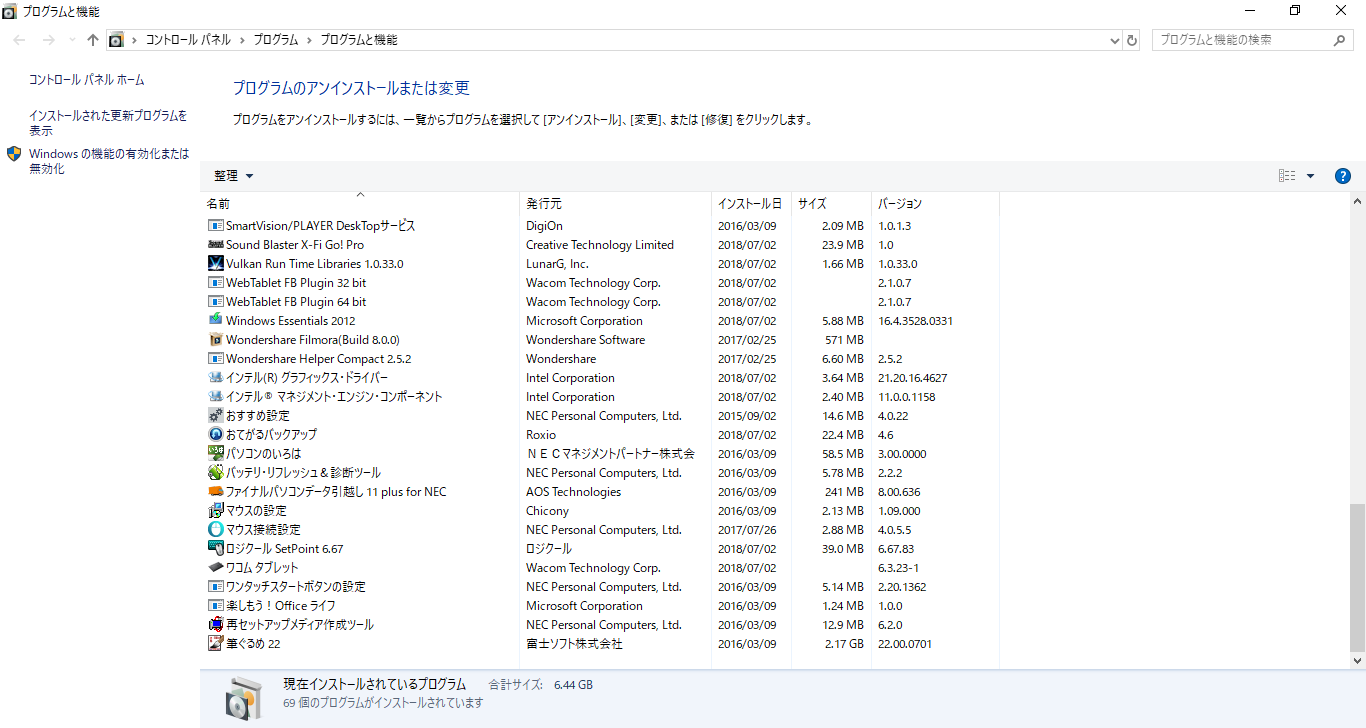
Task: Select the Sound Blaster X-Fi Go! Pro icon
Action: point(215,245)
